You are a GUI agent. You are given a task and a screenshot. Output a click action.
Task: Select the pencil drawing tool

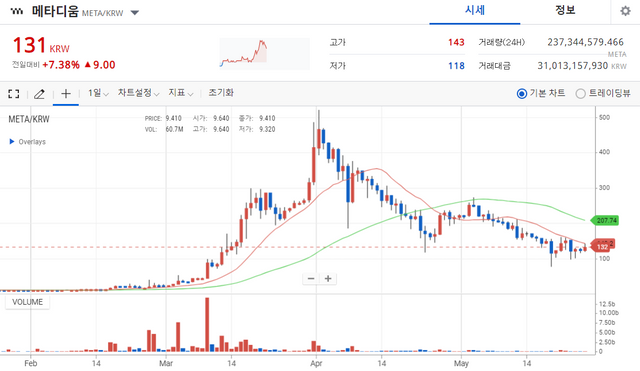[x=39, y=94]
